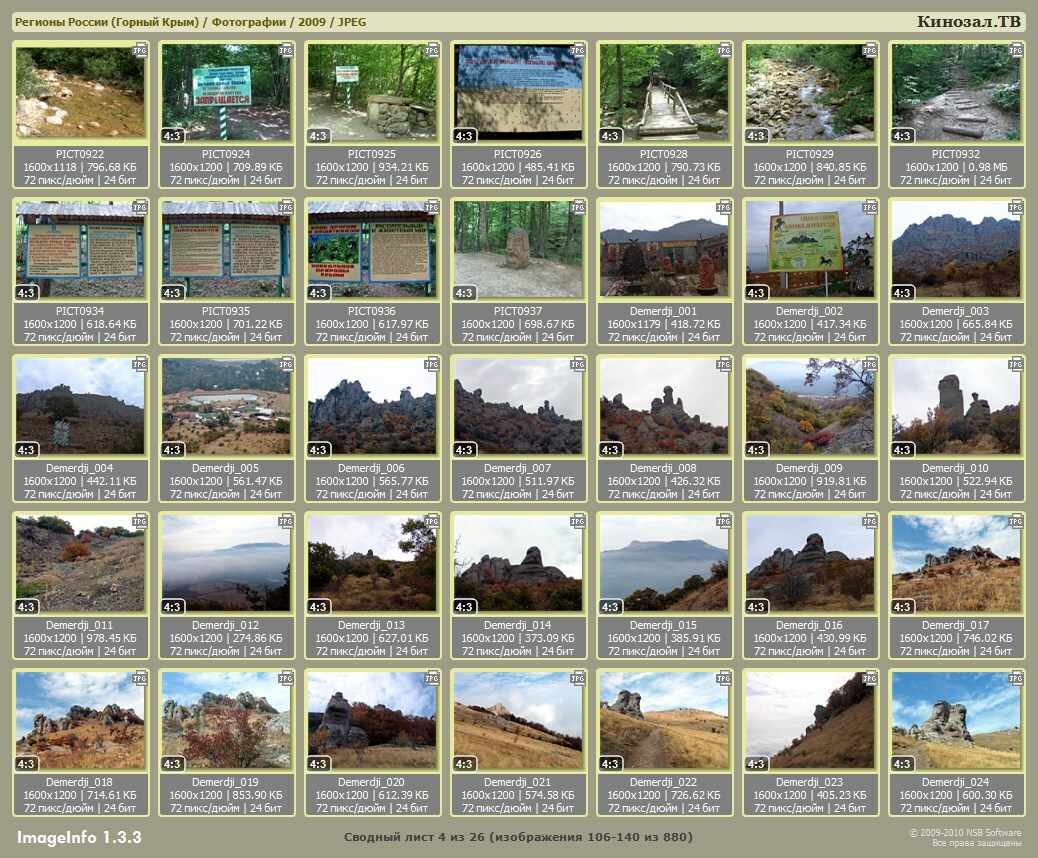
Task: Click the 4:3 badge on Demerdji_018 thumbnail
Action: [27, 764]
